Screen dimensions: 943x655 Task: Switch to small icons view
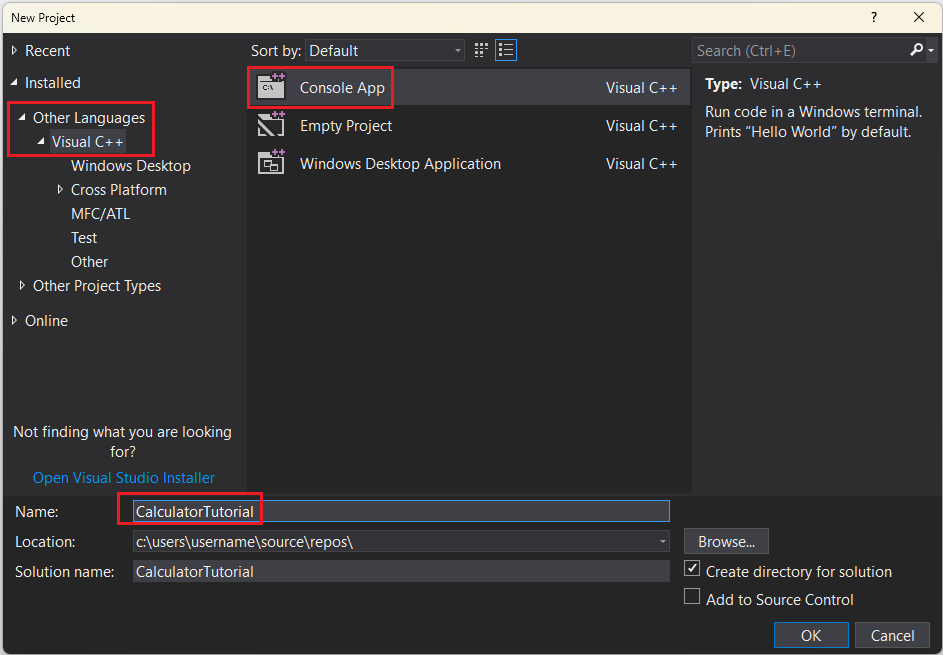pos(480,49)
